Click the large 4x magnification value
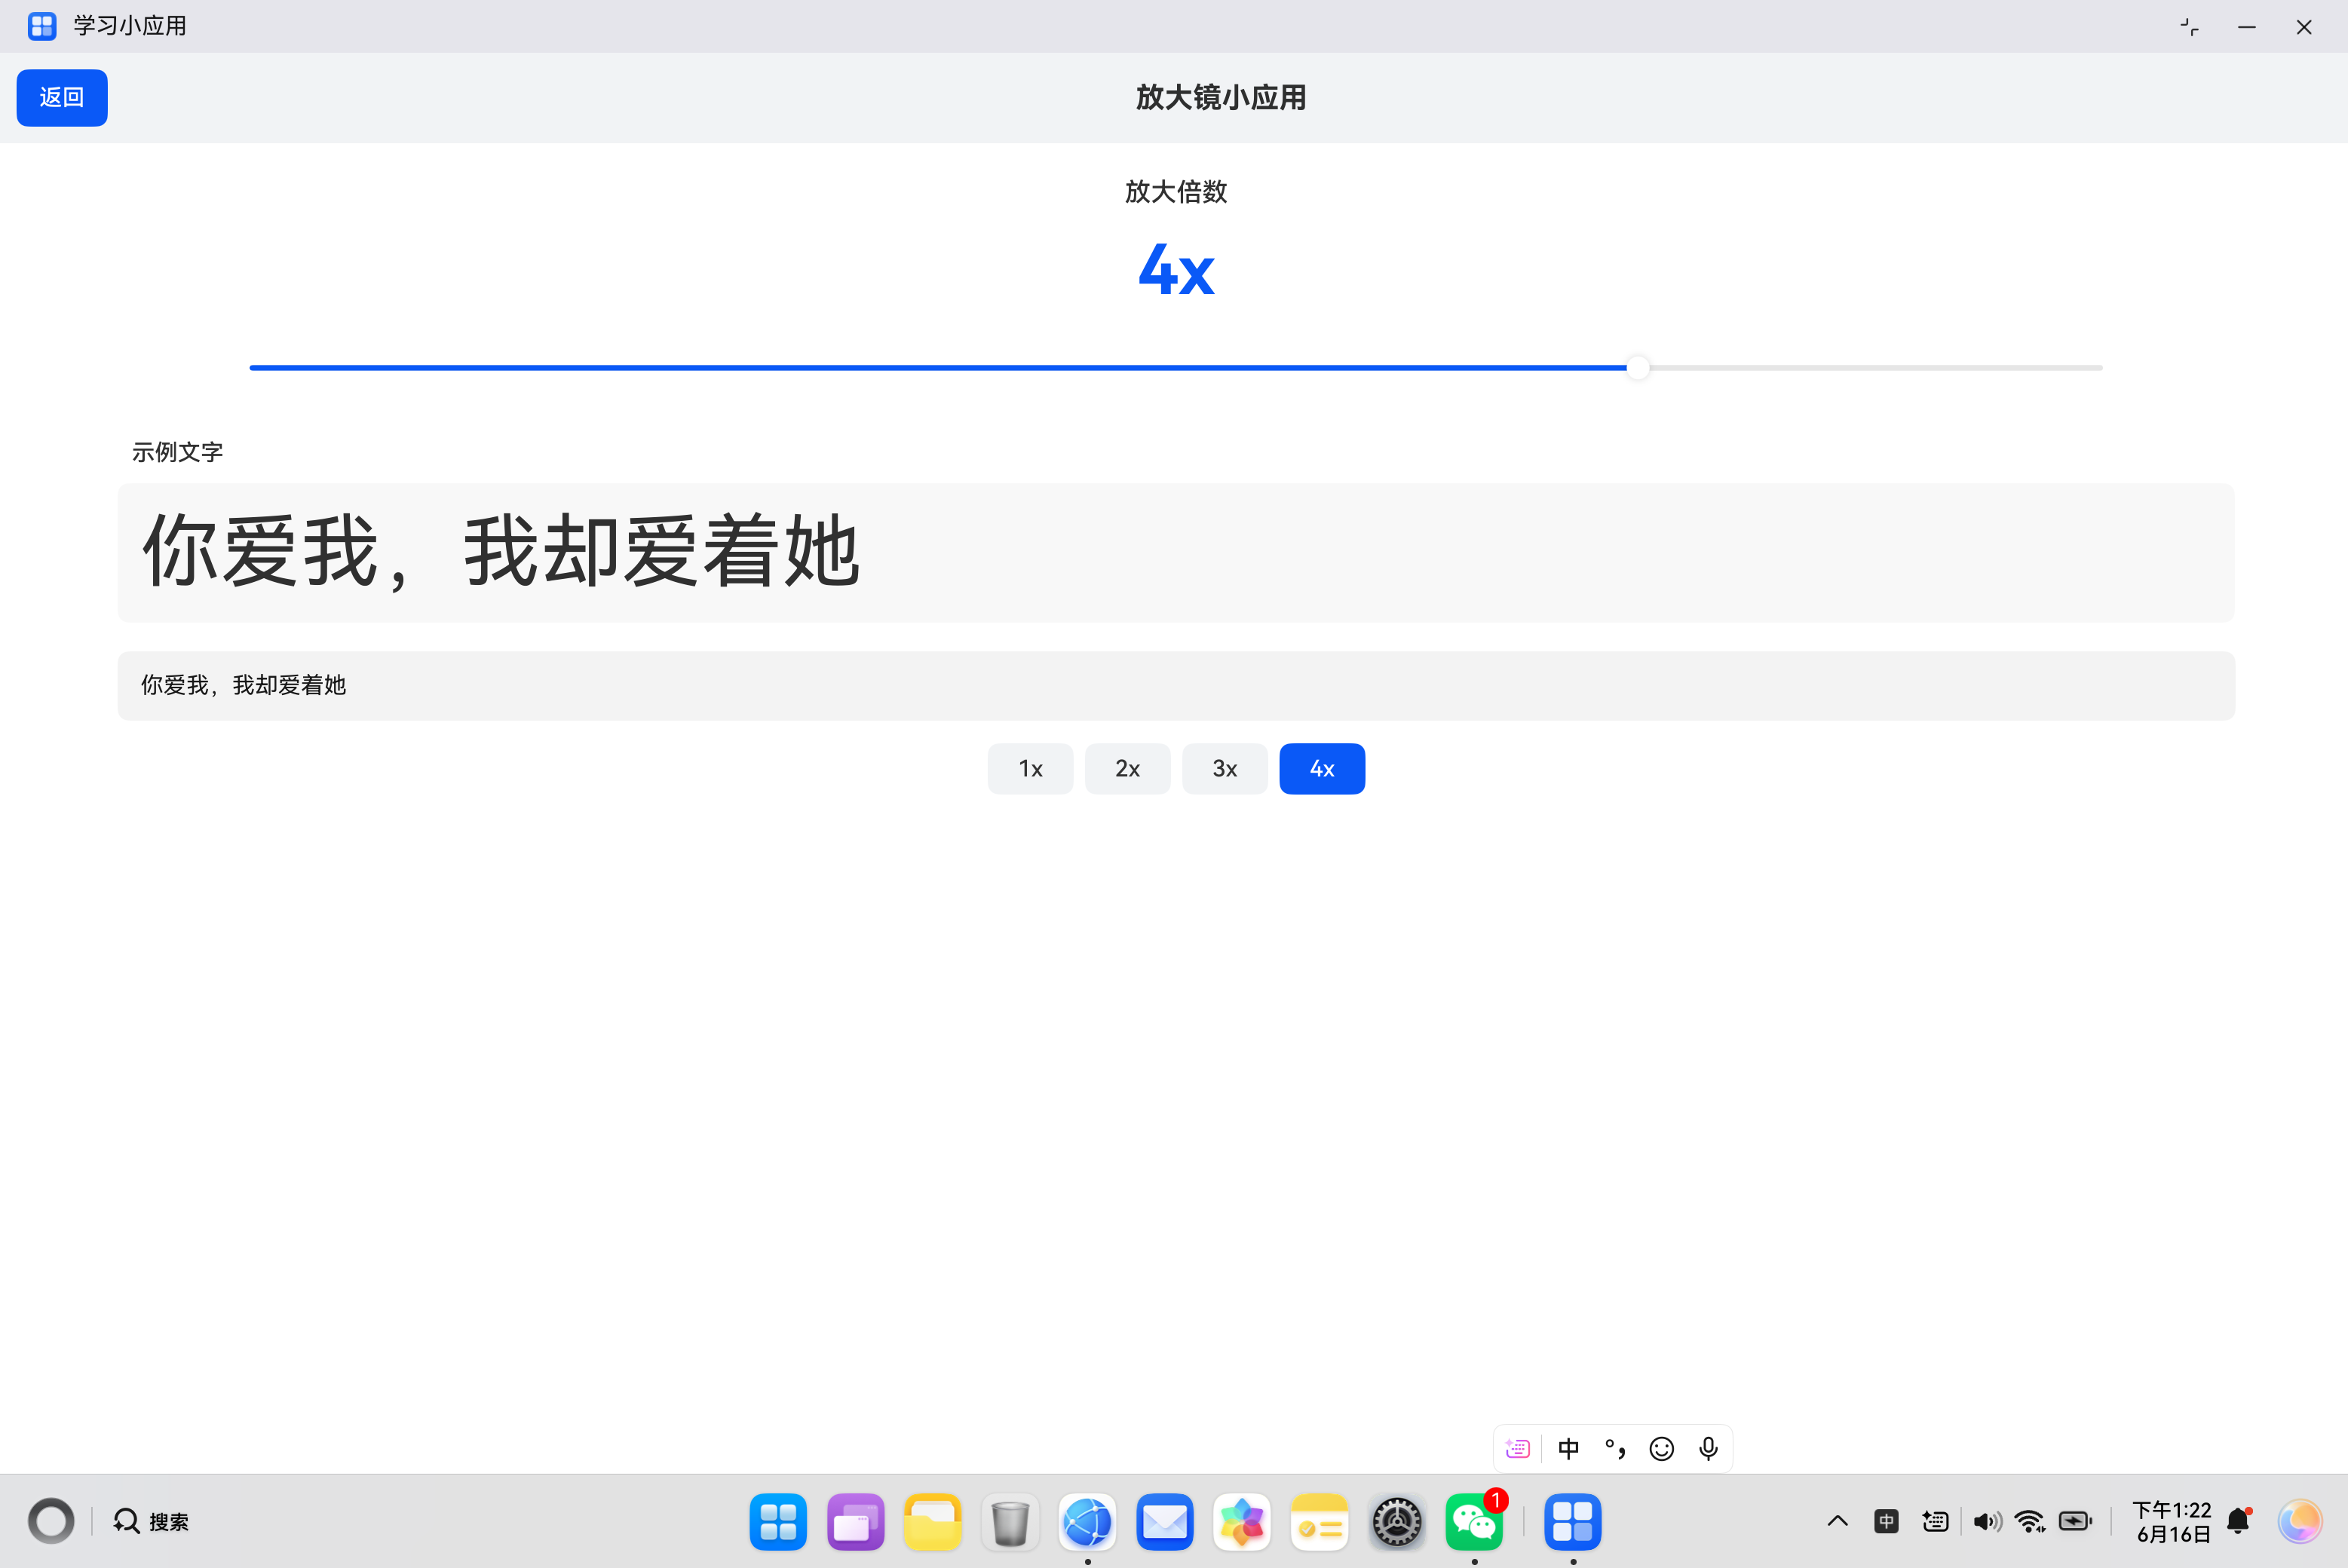Image resolution: width=2348 pixels, height=1568 pixels. tap(1176, 270)
